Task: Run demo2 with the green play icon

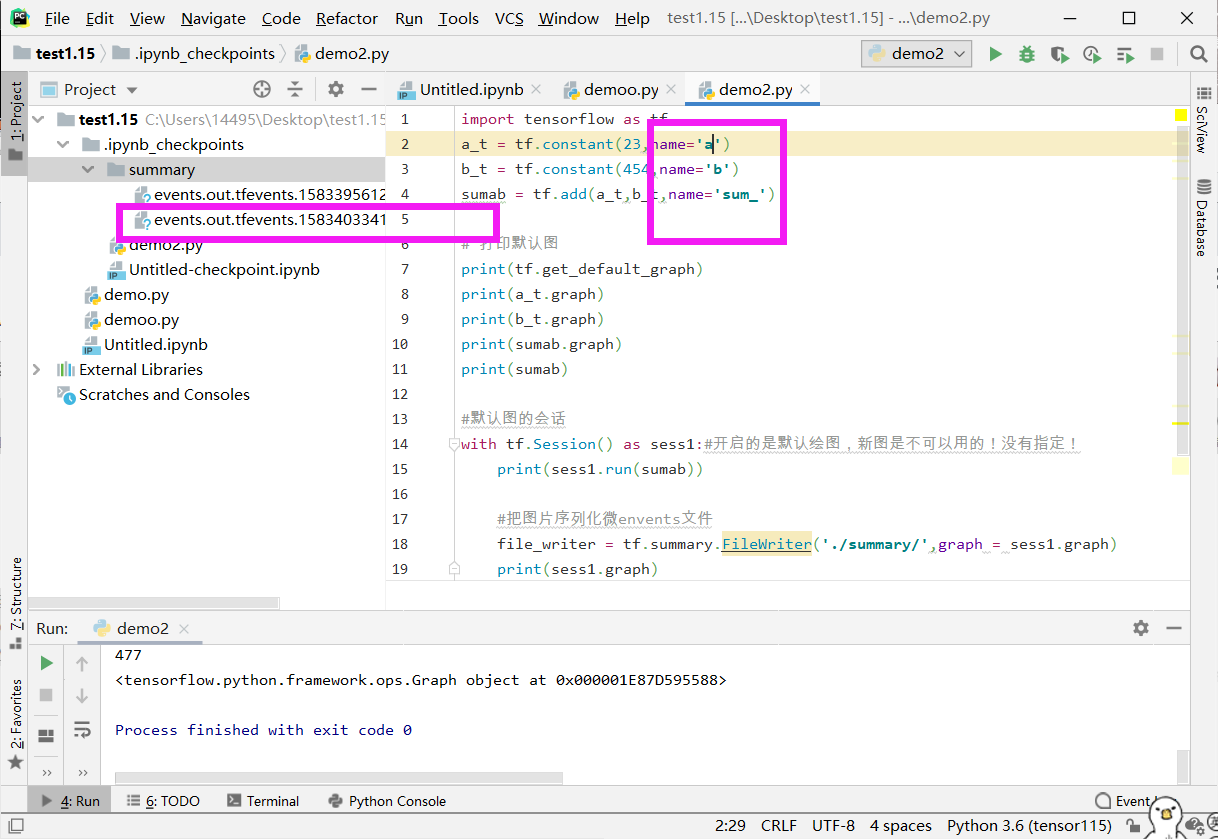Action: pyautogui.click(x=995, y=54)
